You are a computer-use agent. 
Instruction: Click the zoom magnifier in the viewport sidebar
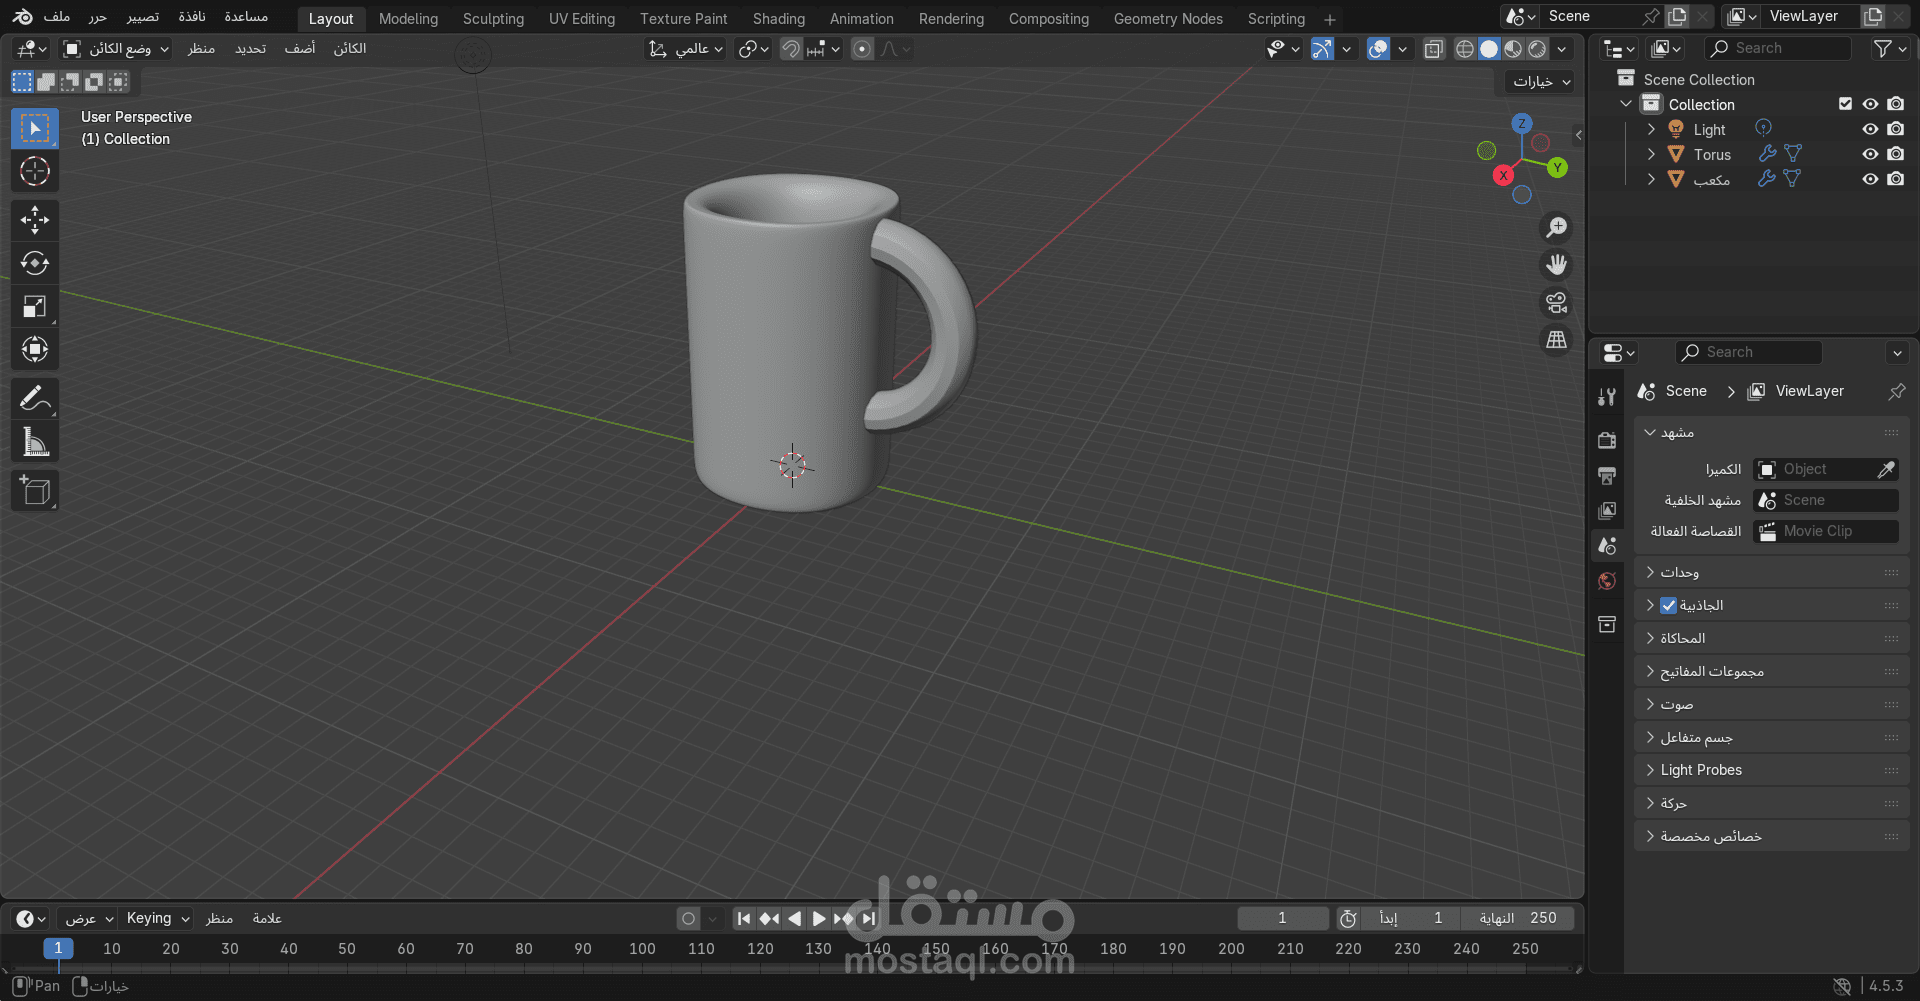1556,227
